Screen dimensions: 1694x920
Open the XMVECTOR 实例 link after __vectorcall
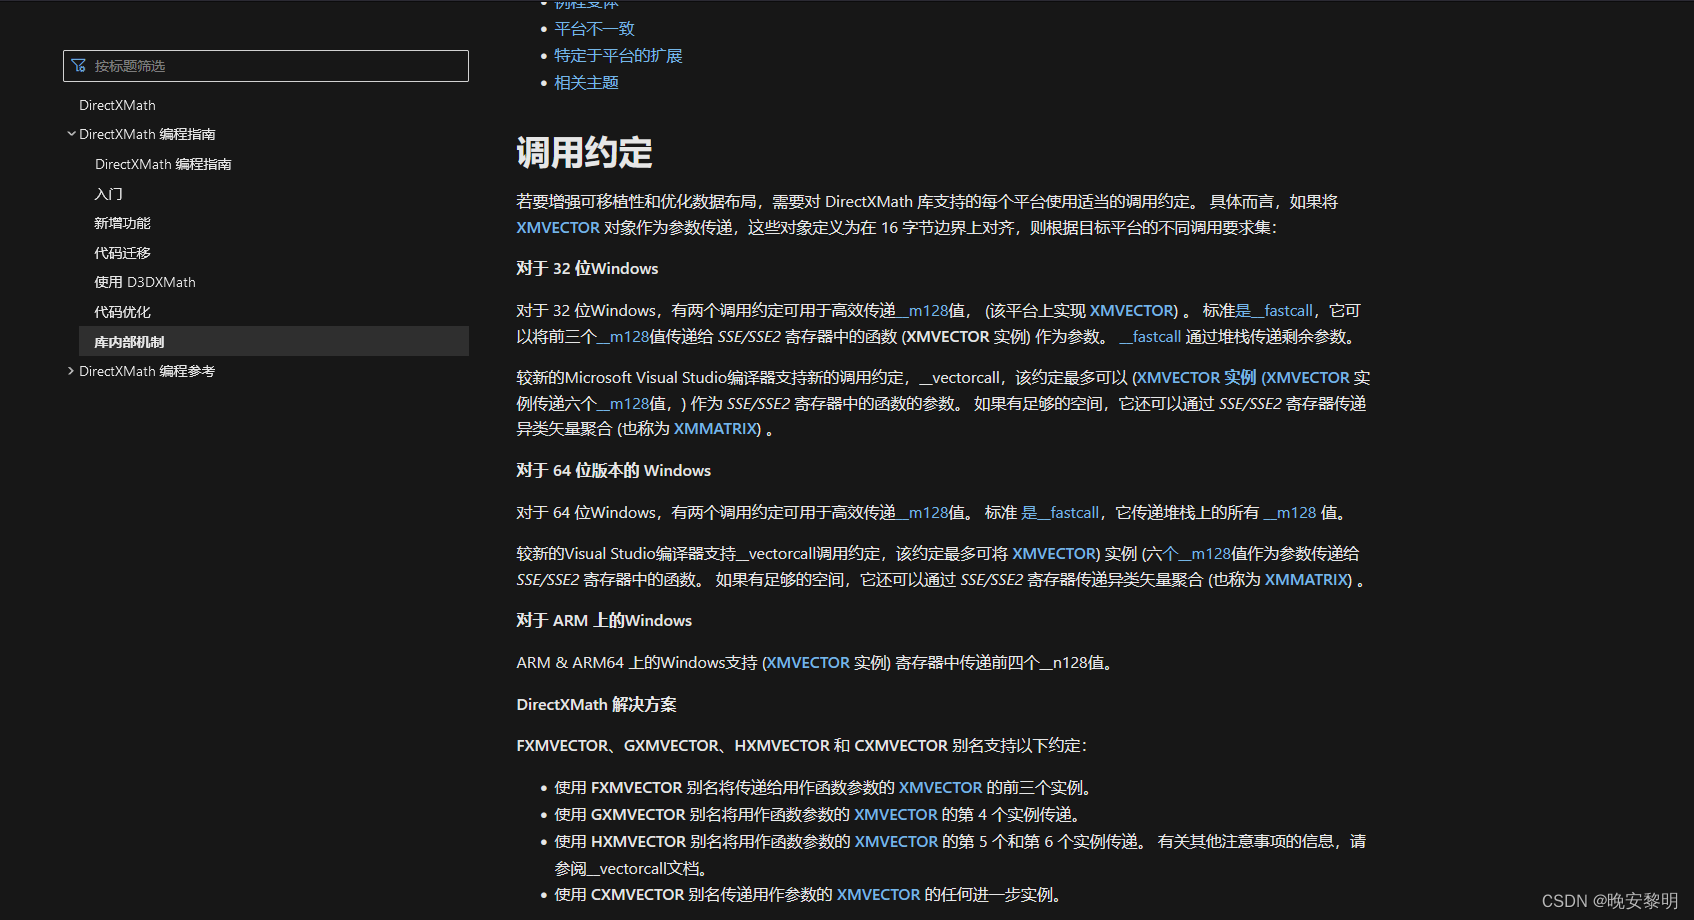click(x=1196, y=378)
